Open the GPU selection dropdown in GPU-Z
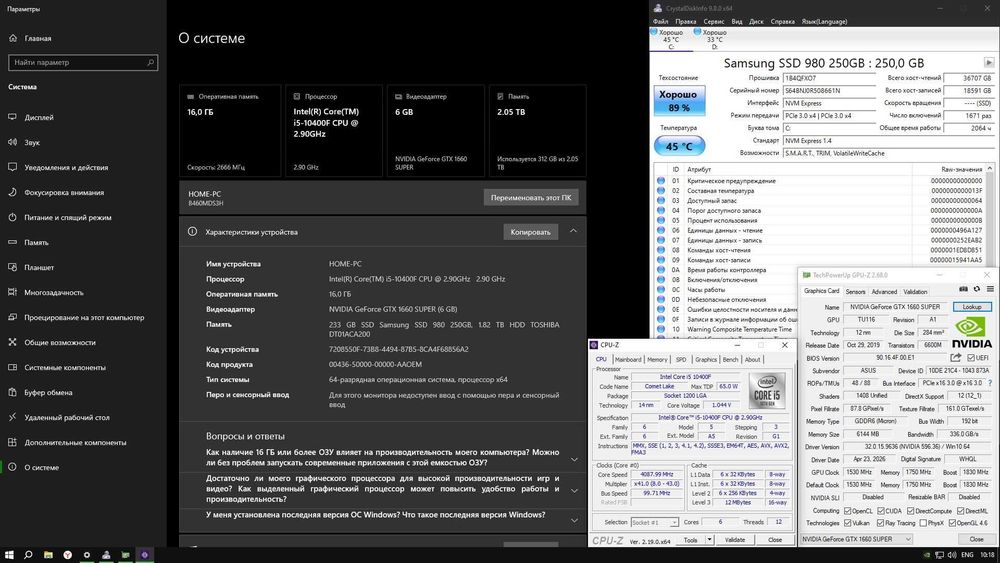 coord(857,539)
